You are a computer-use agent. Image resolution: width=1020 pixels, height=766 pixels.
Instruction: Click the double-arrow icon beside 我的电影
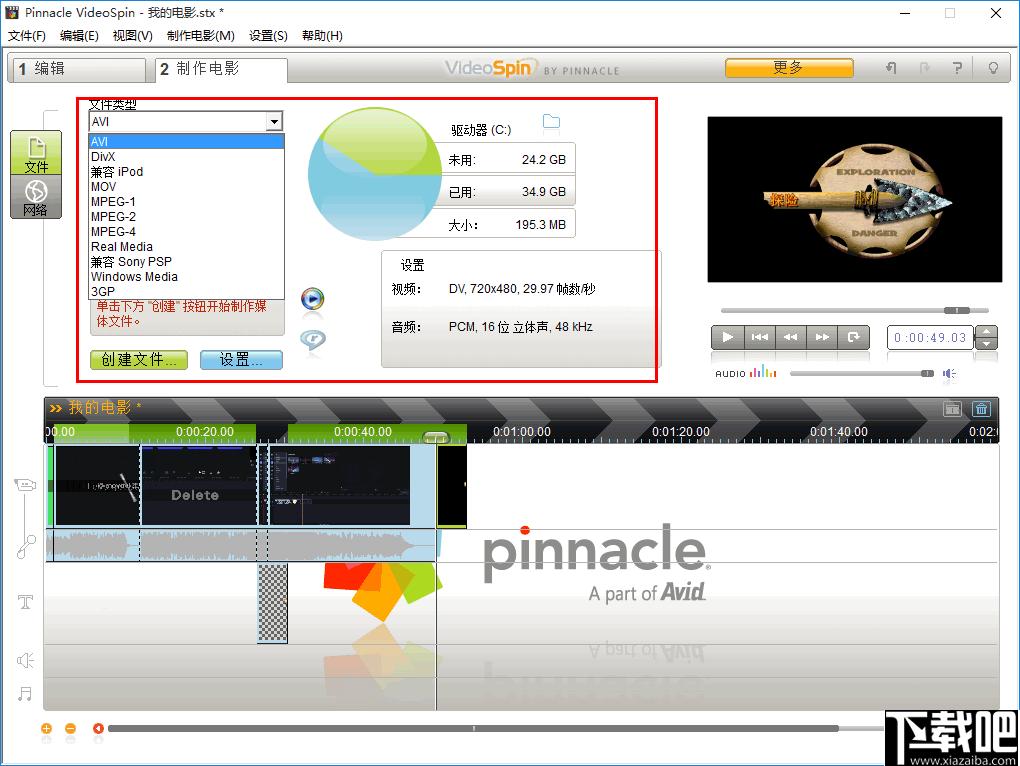pos(55,408)
